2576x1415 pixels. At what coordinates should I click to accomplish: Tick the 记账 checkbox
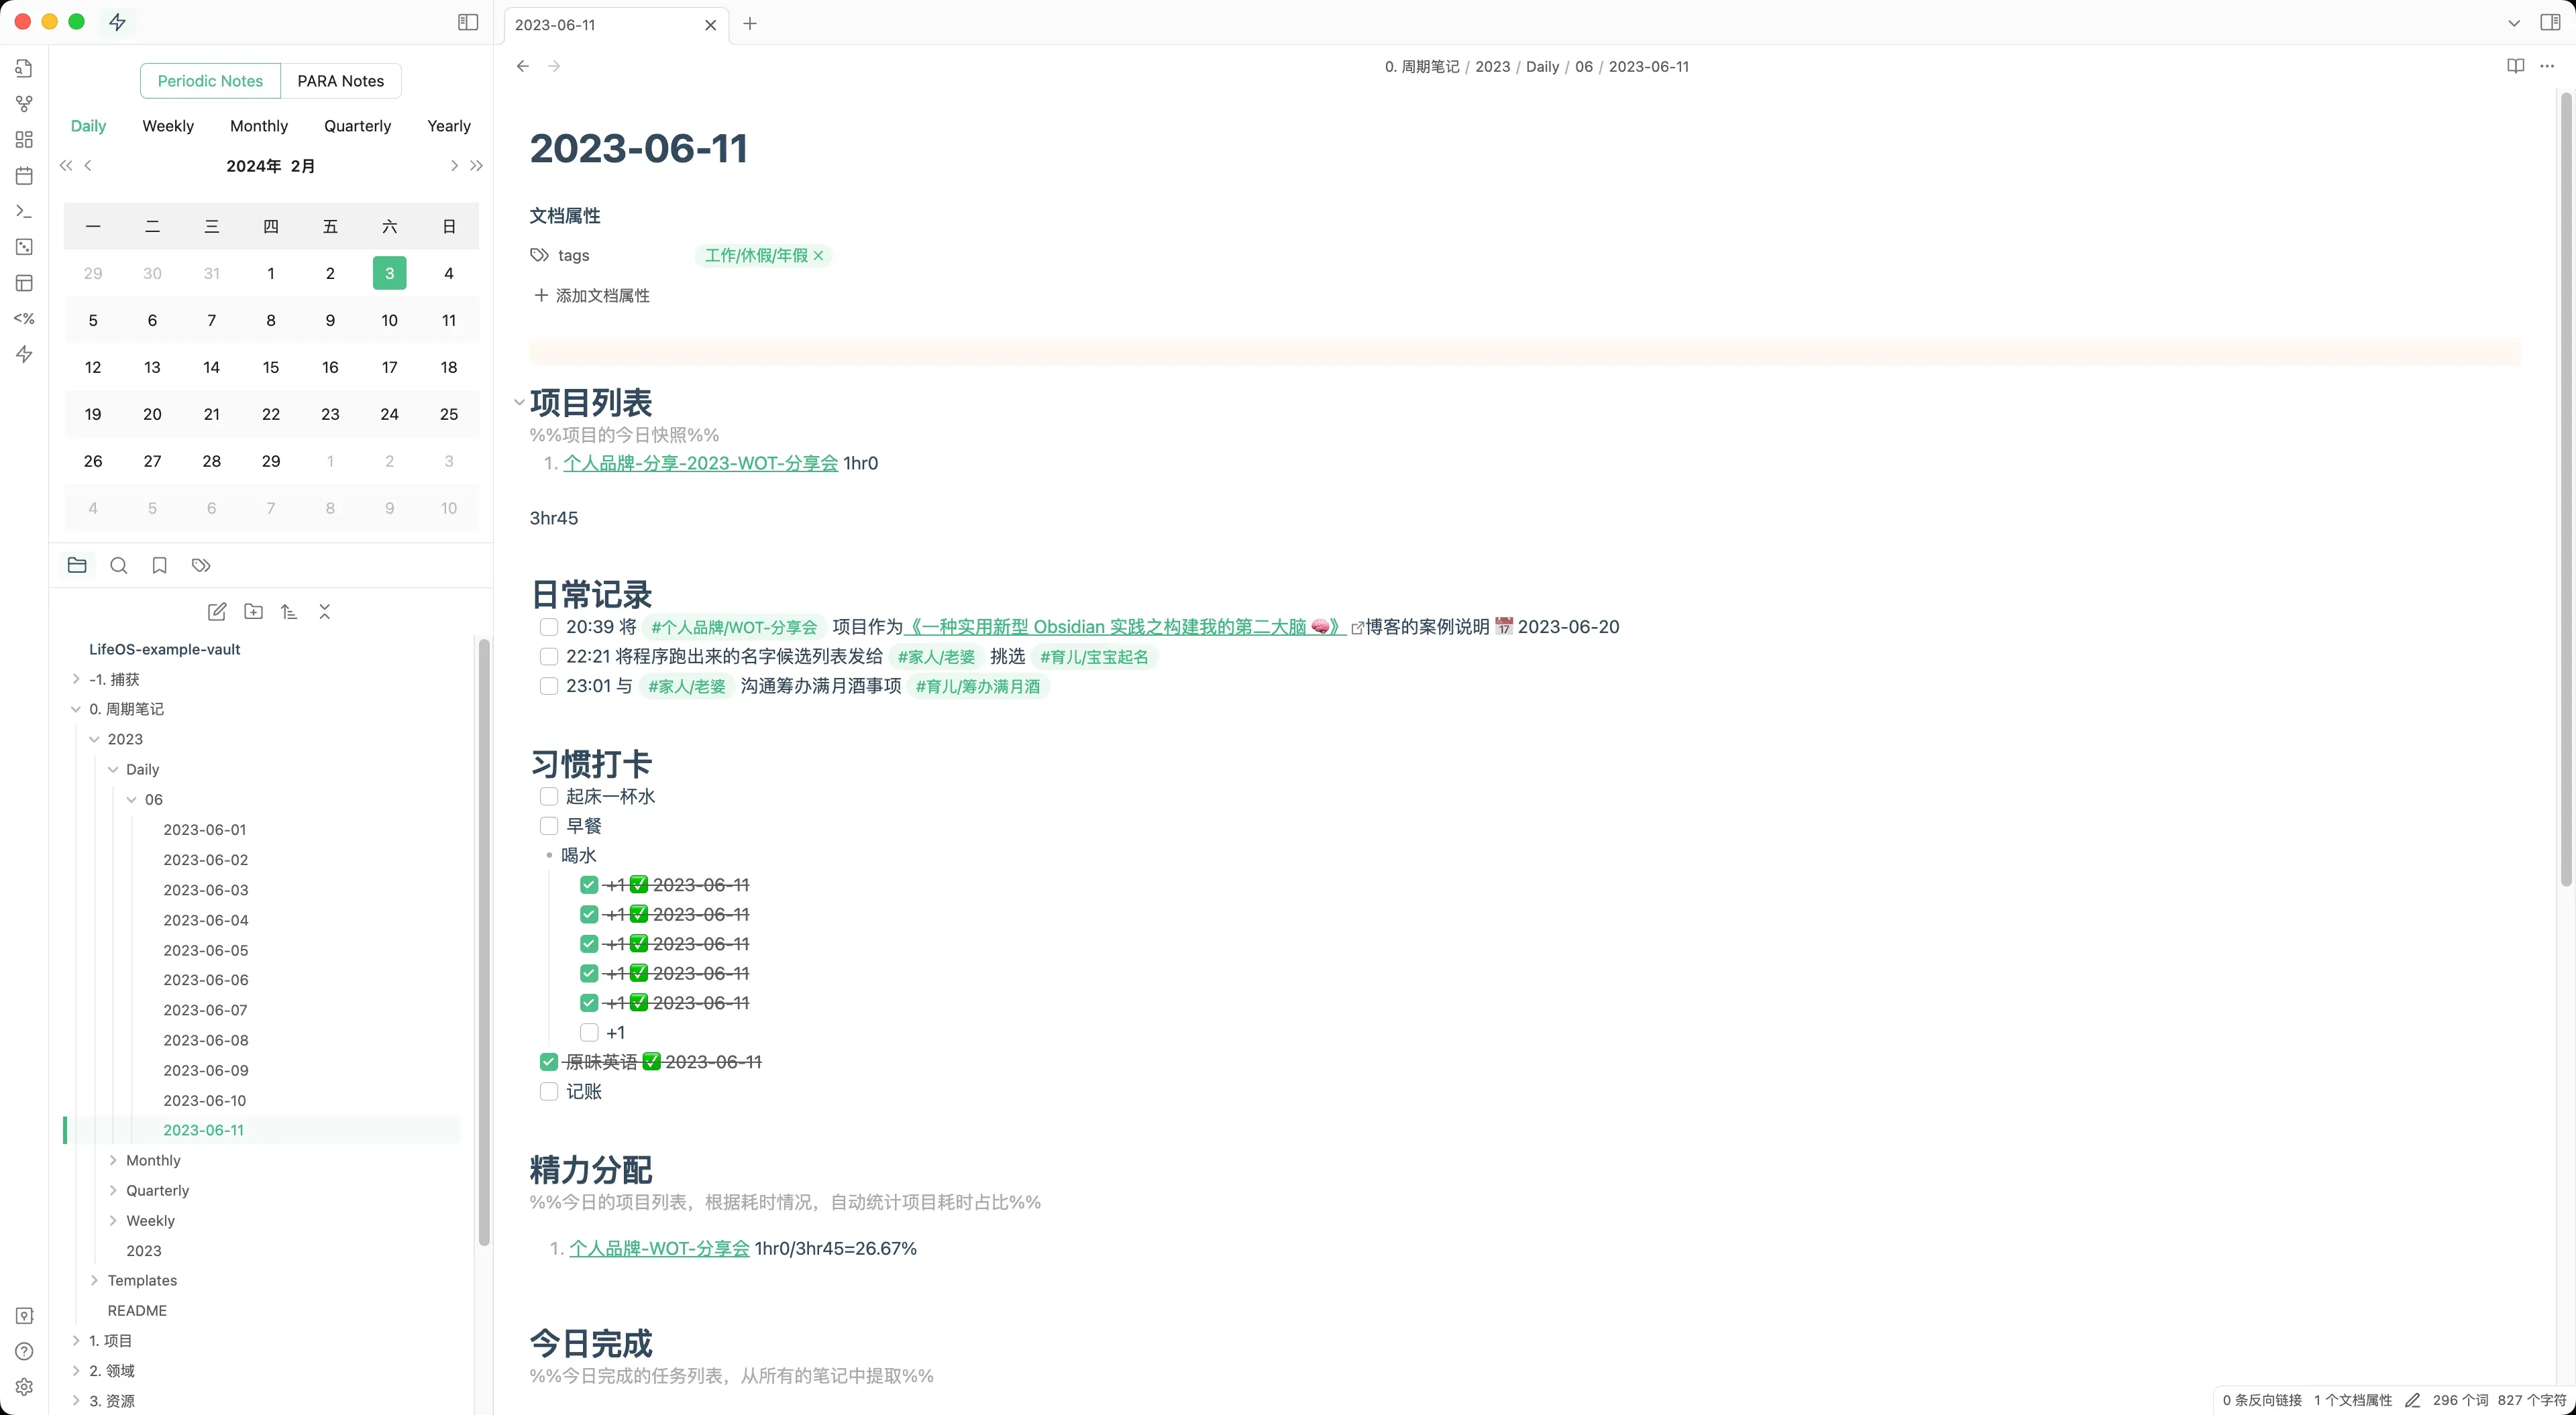548,1091
